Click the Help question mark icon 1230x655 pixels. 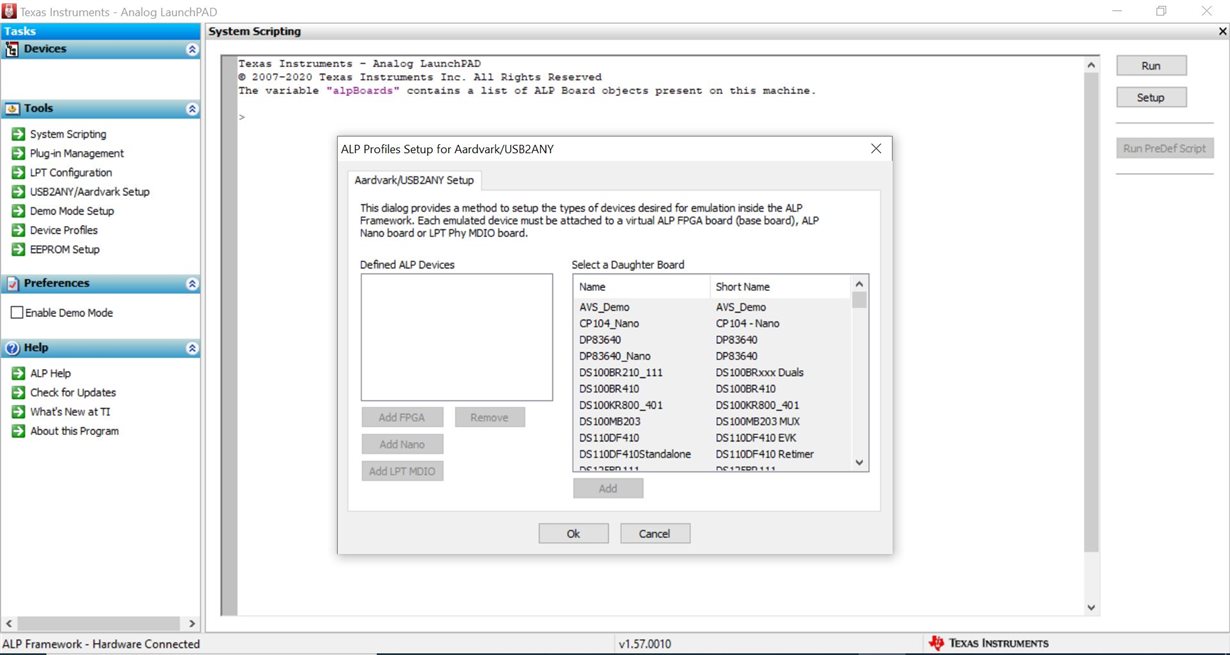(12, 348)
